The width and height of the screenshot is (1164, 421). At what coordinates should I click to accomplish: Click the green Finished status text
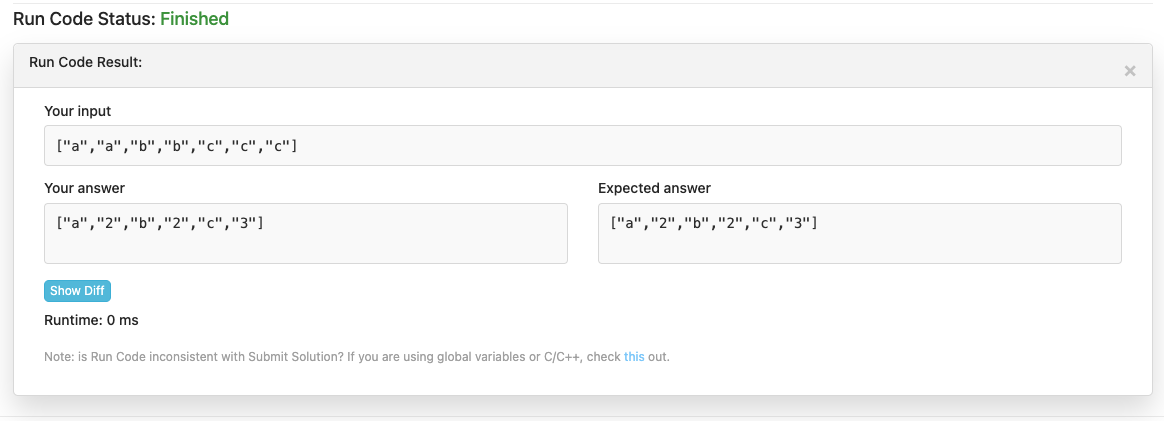(x=194, y=19)
